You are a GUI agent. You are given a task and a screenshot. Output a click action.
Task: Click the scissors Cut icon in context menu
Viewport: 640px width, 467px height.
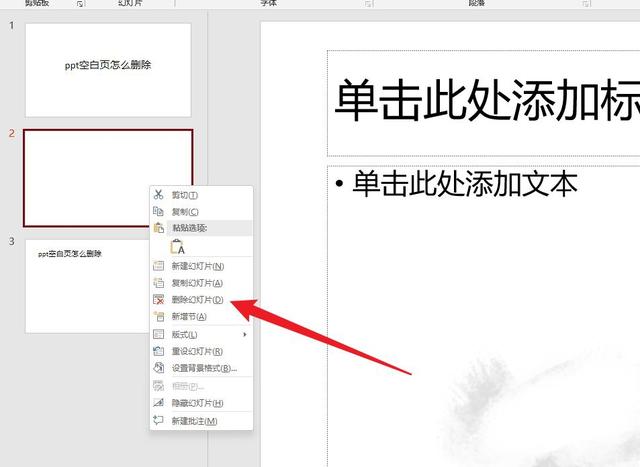(x=158, y=195)
